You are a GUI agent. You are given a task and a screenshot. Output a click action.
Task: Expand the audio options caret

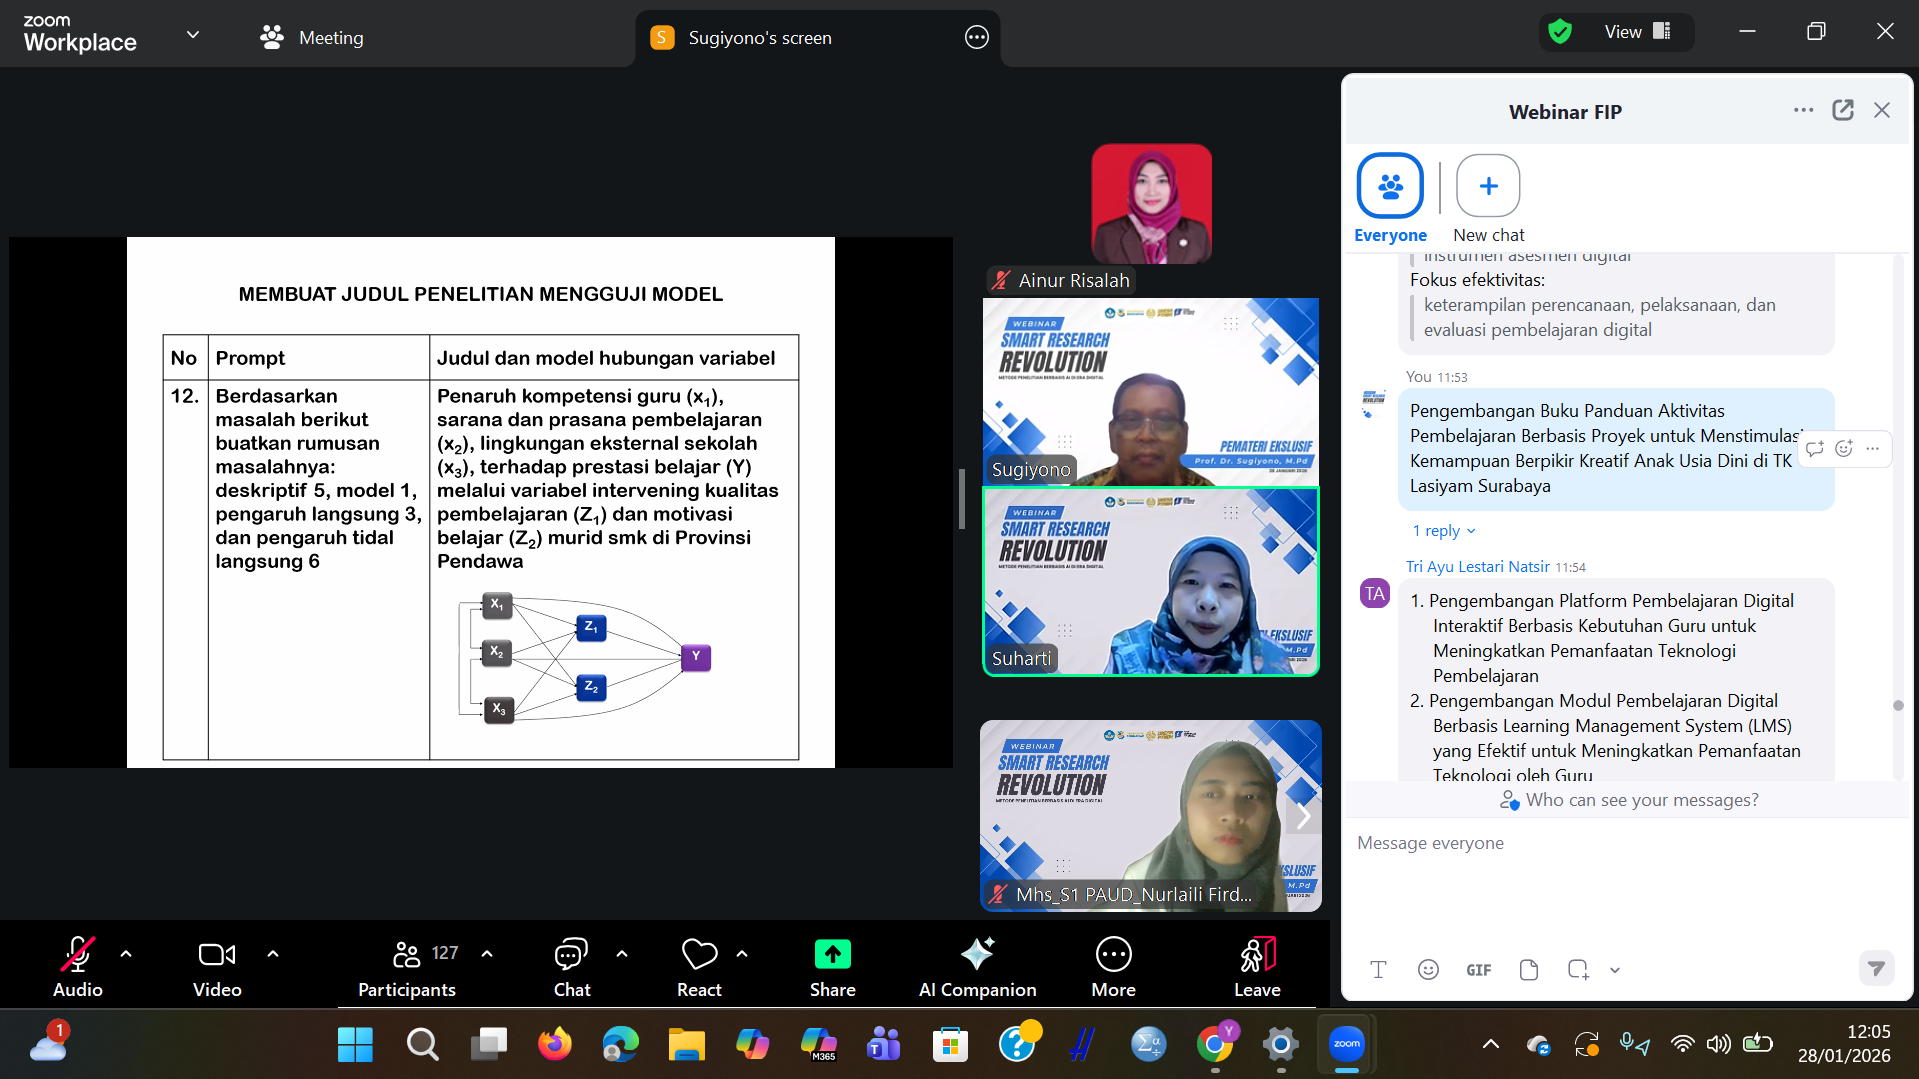[126, 954]
